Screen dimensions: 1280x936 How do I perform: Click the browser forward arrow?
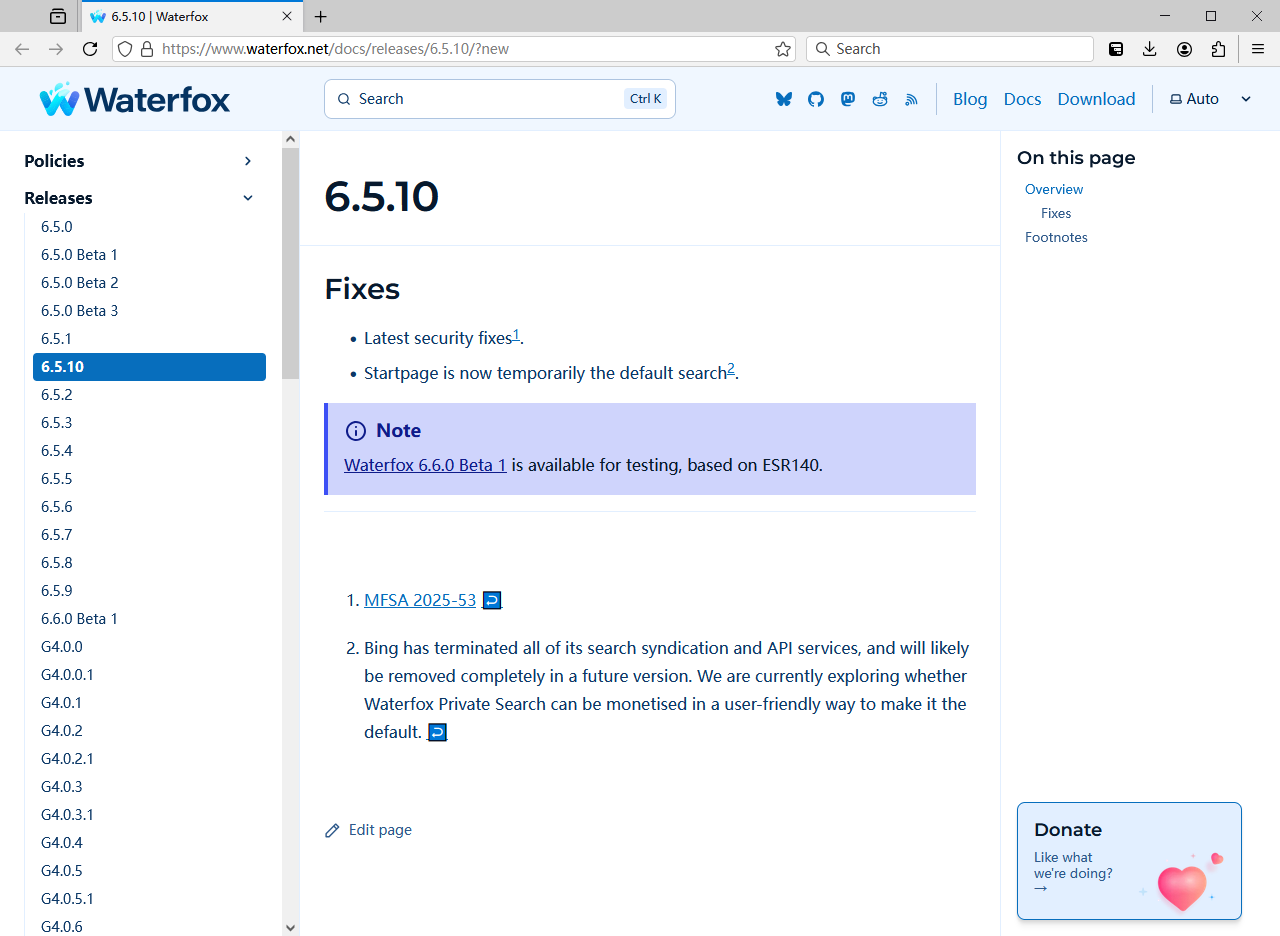[x=56, y=49]
